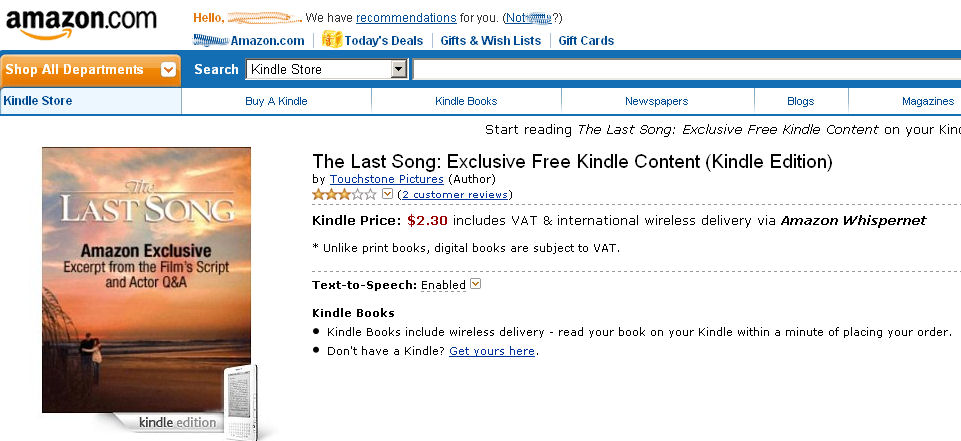Follow the recommendations link
Image resolution: width=961 pixels, height=441 pixels.
(x=406, y=18)
